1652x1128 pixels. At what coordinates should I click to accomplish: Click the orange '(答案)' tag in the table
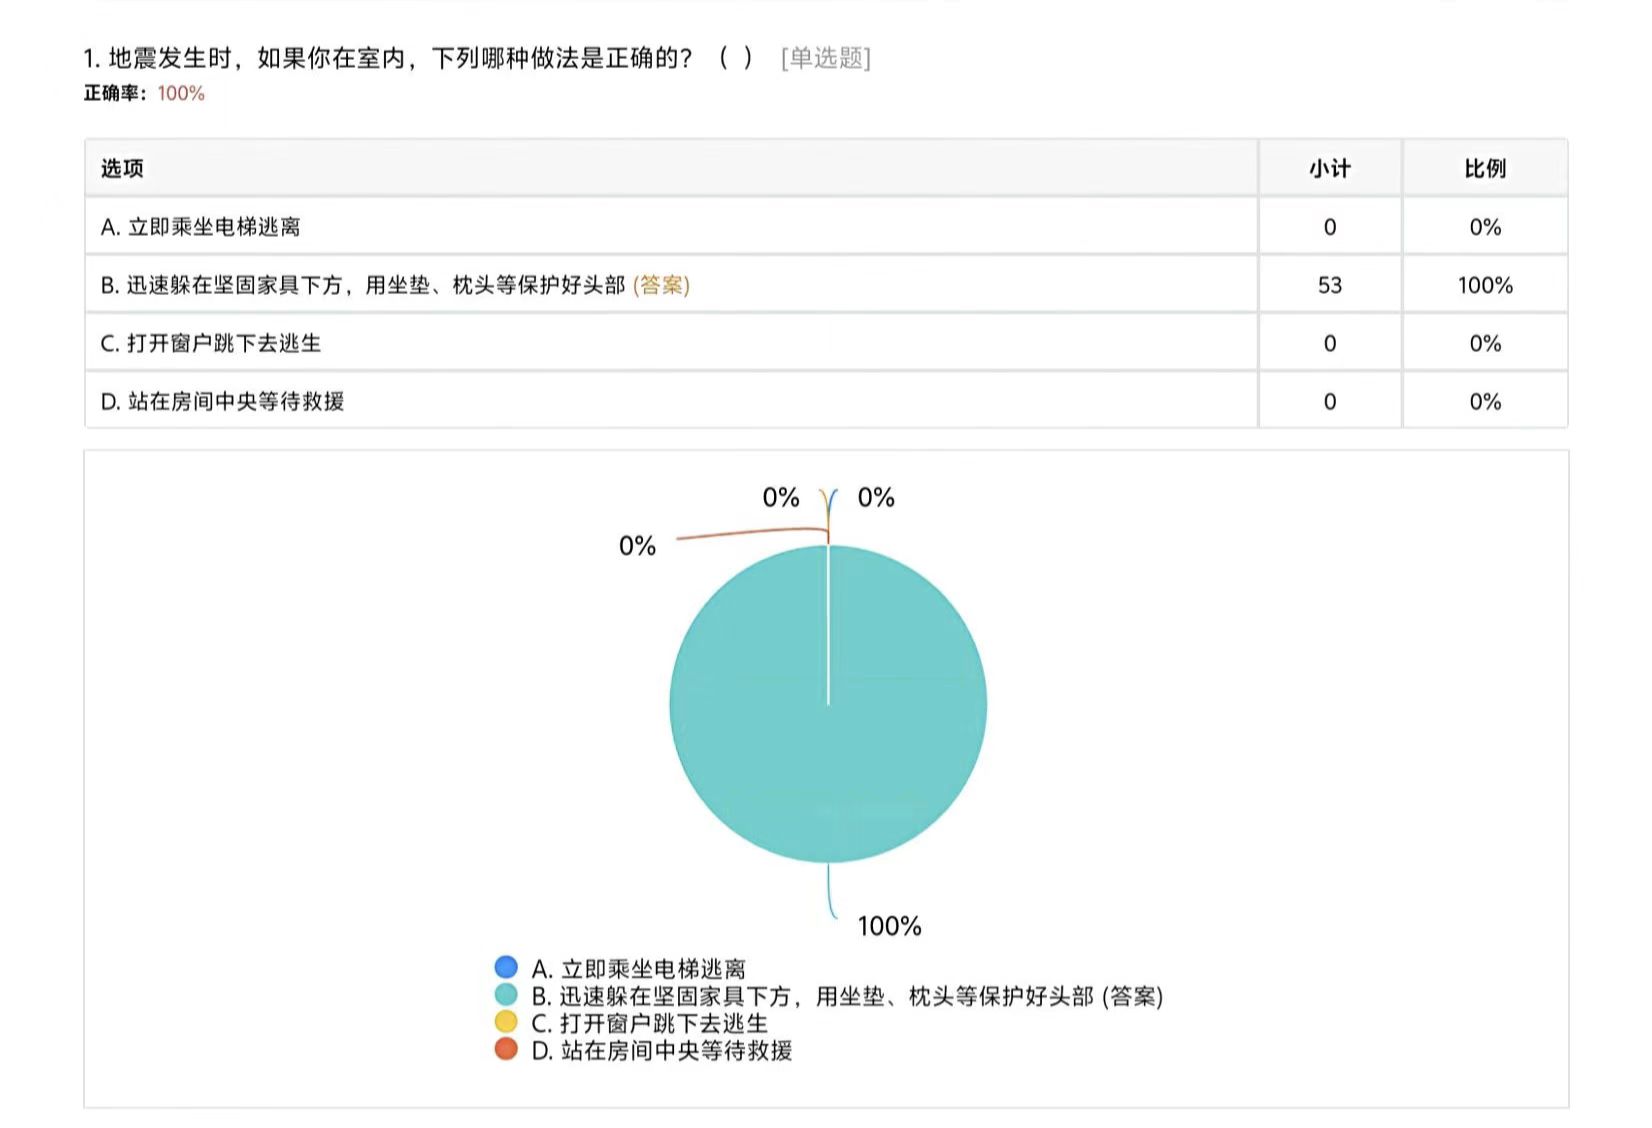[x=661, y=285]
